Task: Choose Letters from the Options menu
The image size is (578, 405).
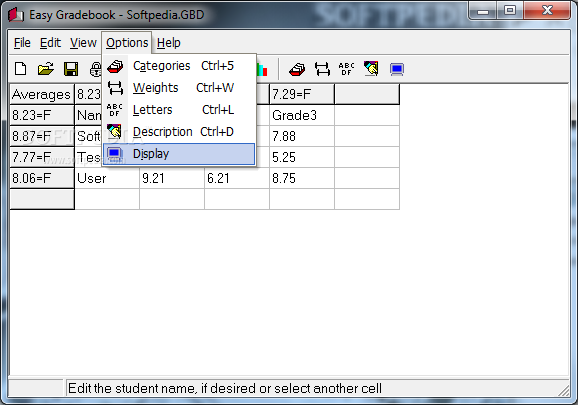Action: (x=179, y=110)
